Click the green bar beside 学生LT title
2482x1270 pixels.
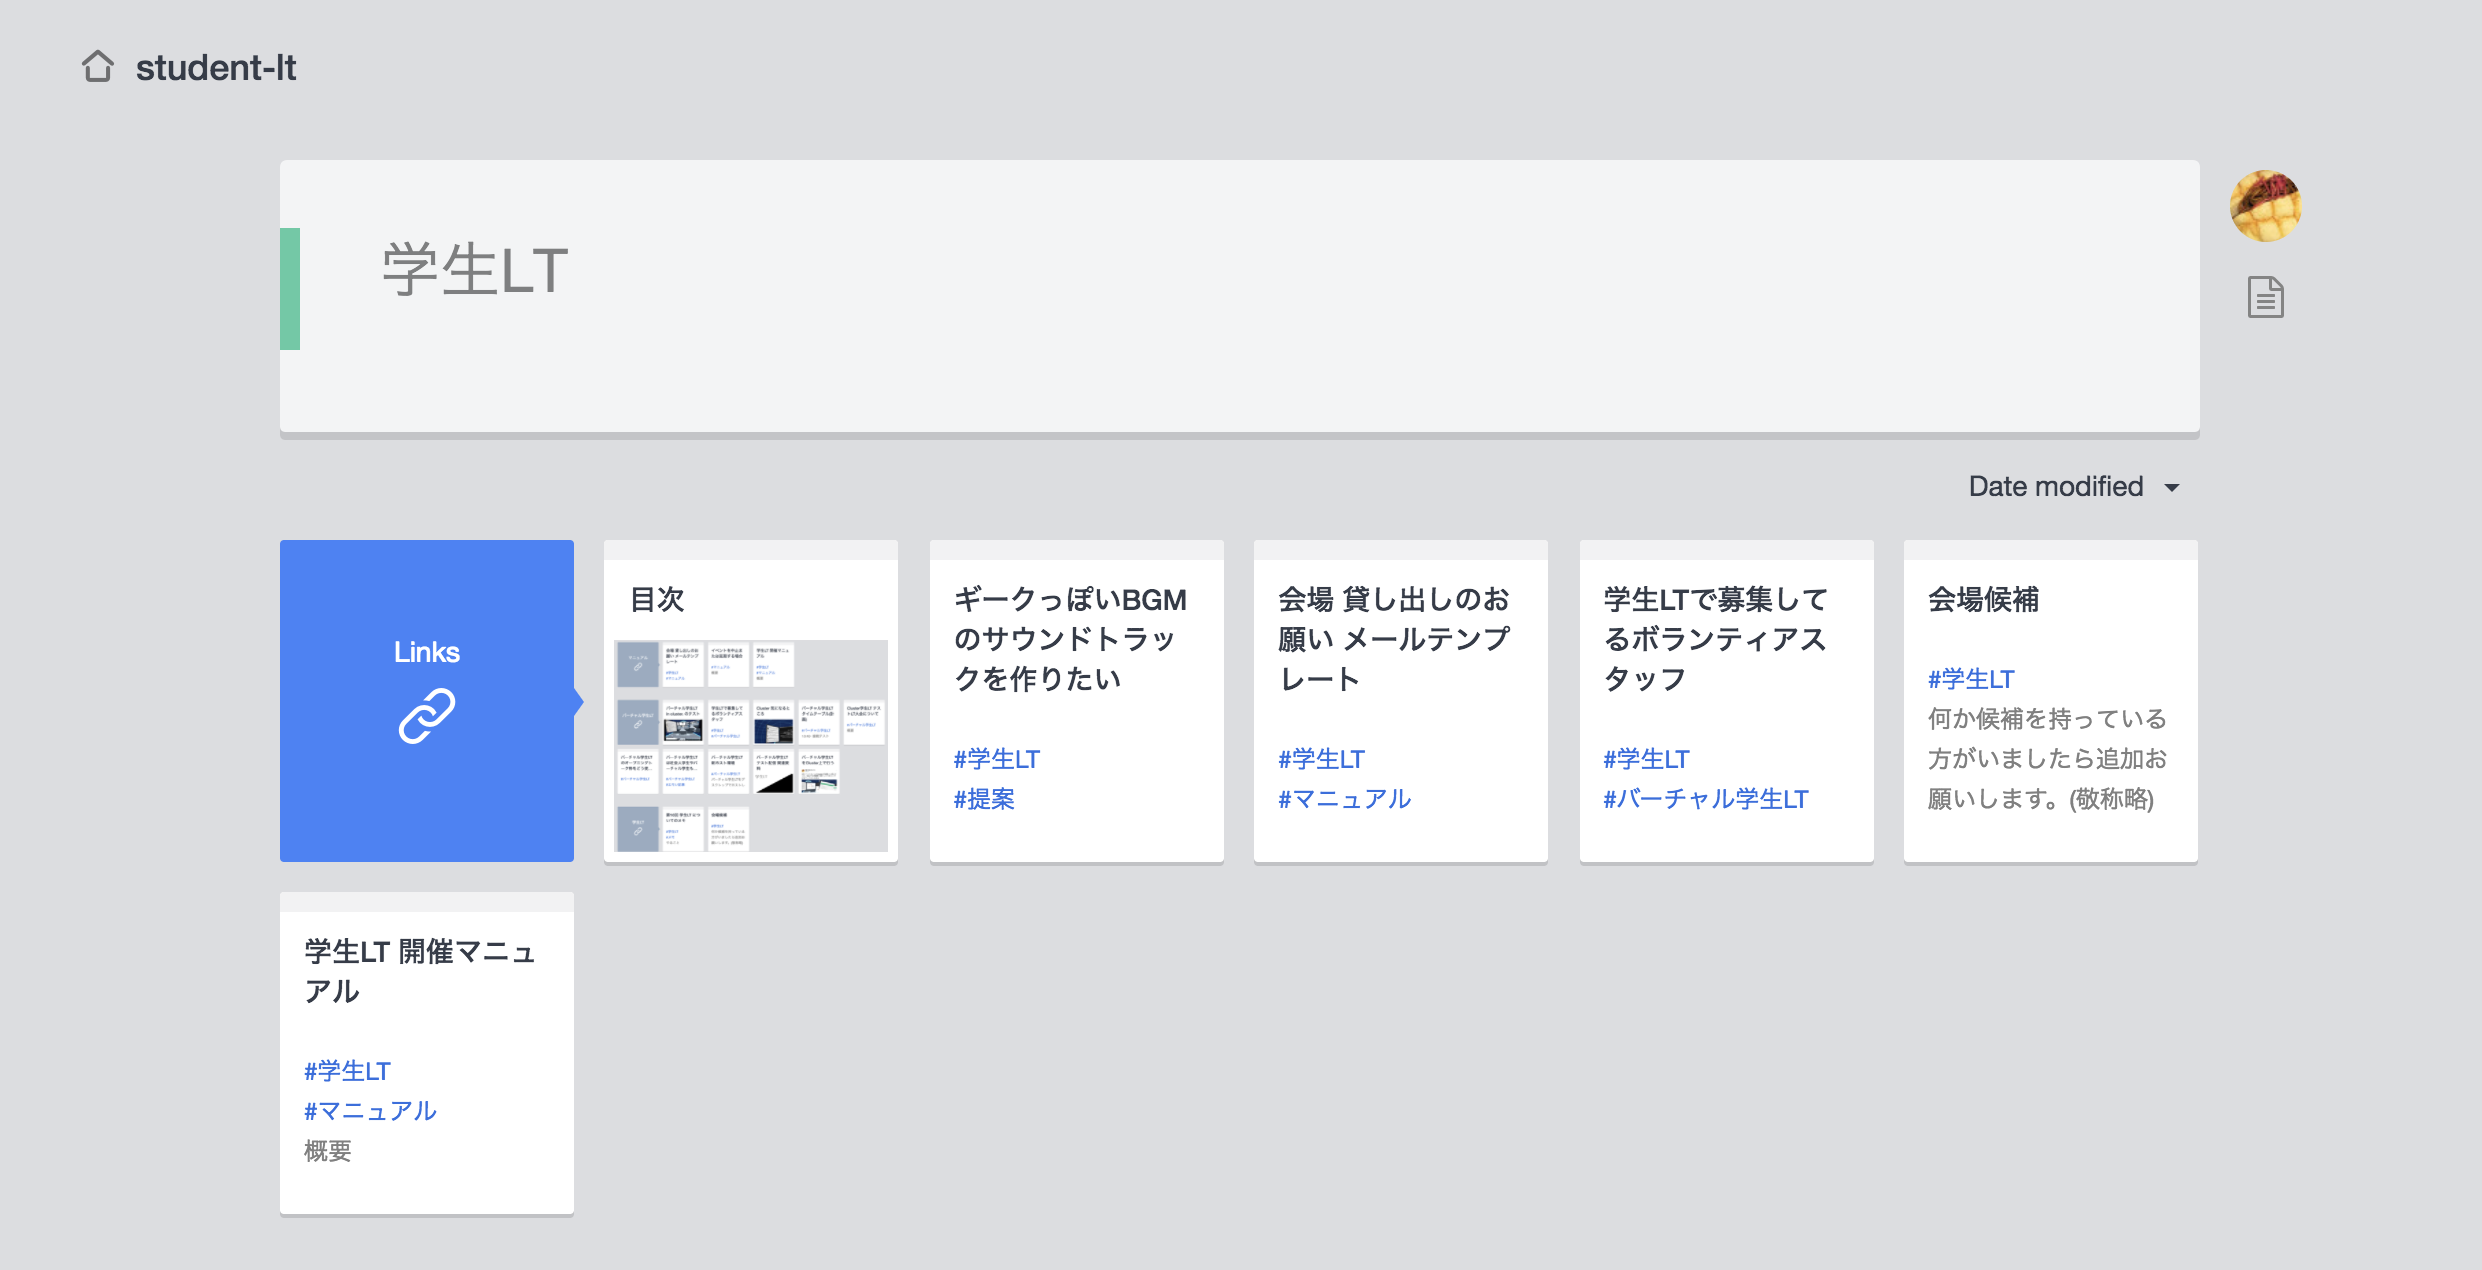290,289
